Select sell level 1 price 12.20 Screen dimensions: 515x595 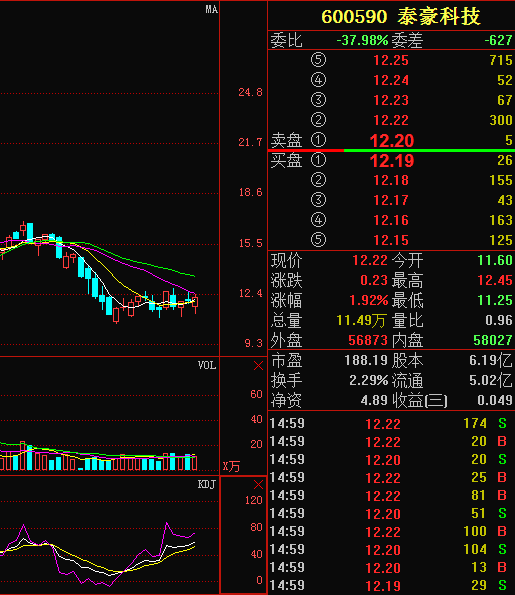[x=392, y=141]
